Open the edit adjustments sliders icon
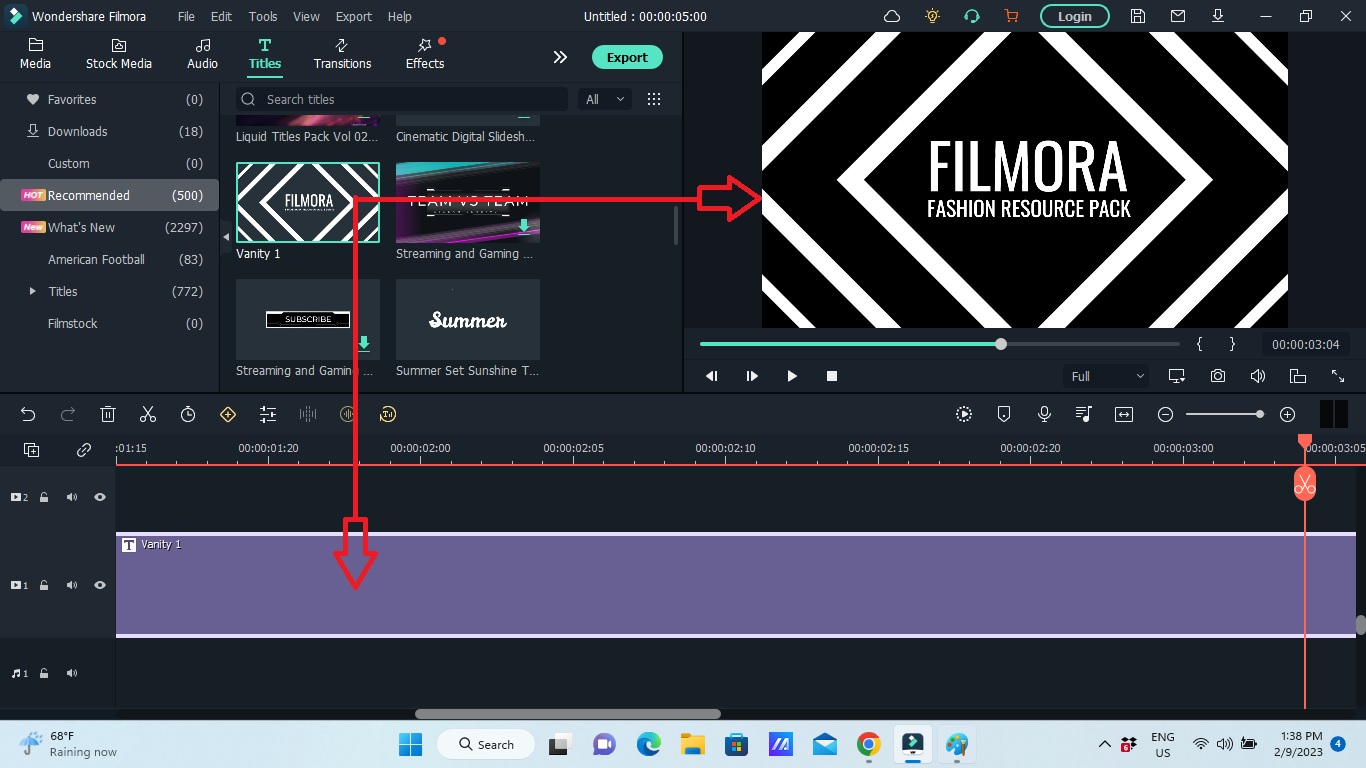The width and height of the screenshot is (1366, 768). 268,414
